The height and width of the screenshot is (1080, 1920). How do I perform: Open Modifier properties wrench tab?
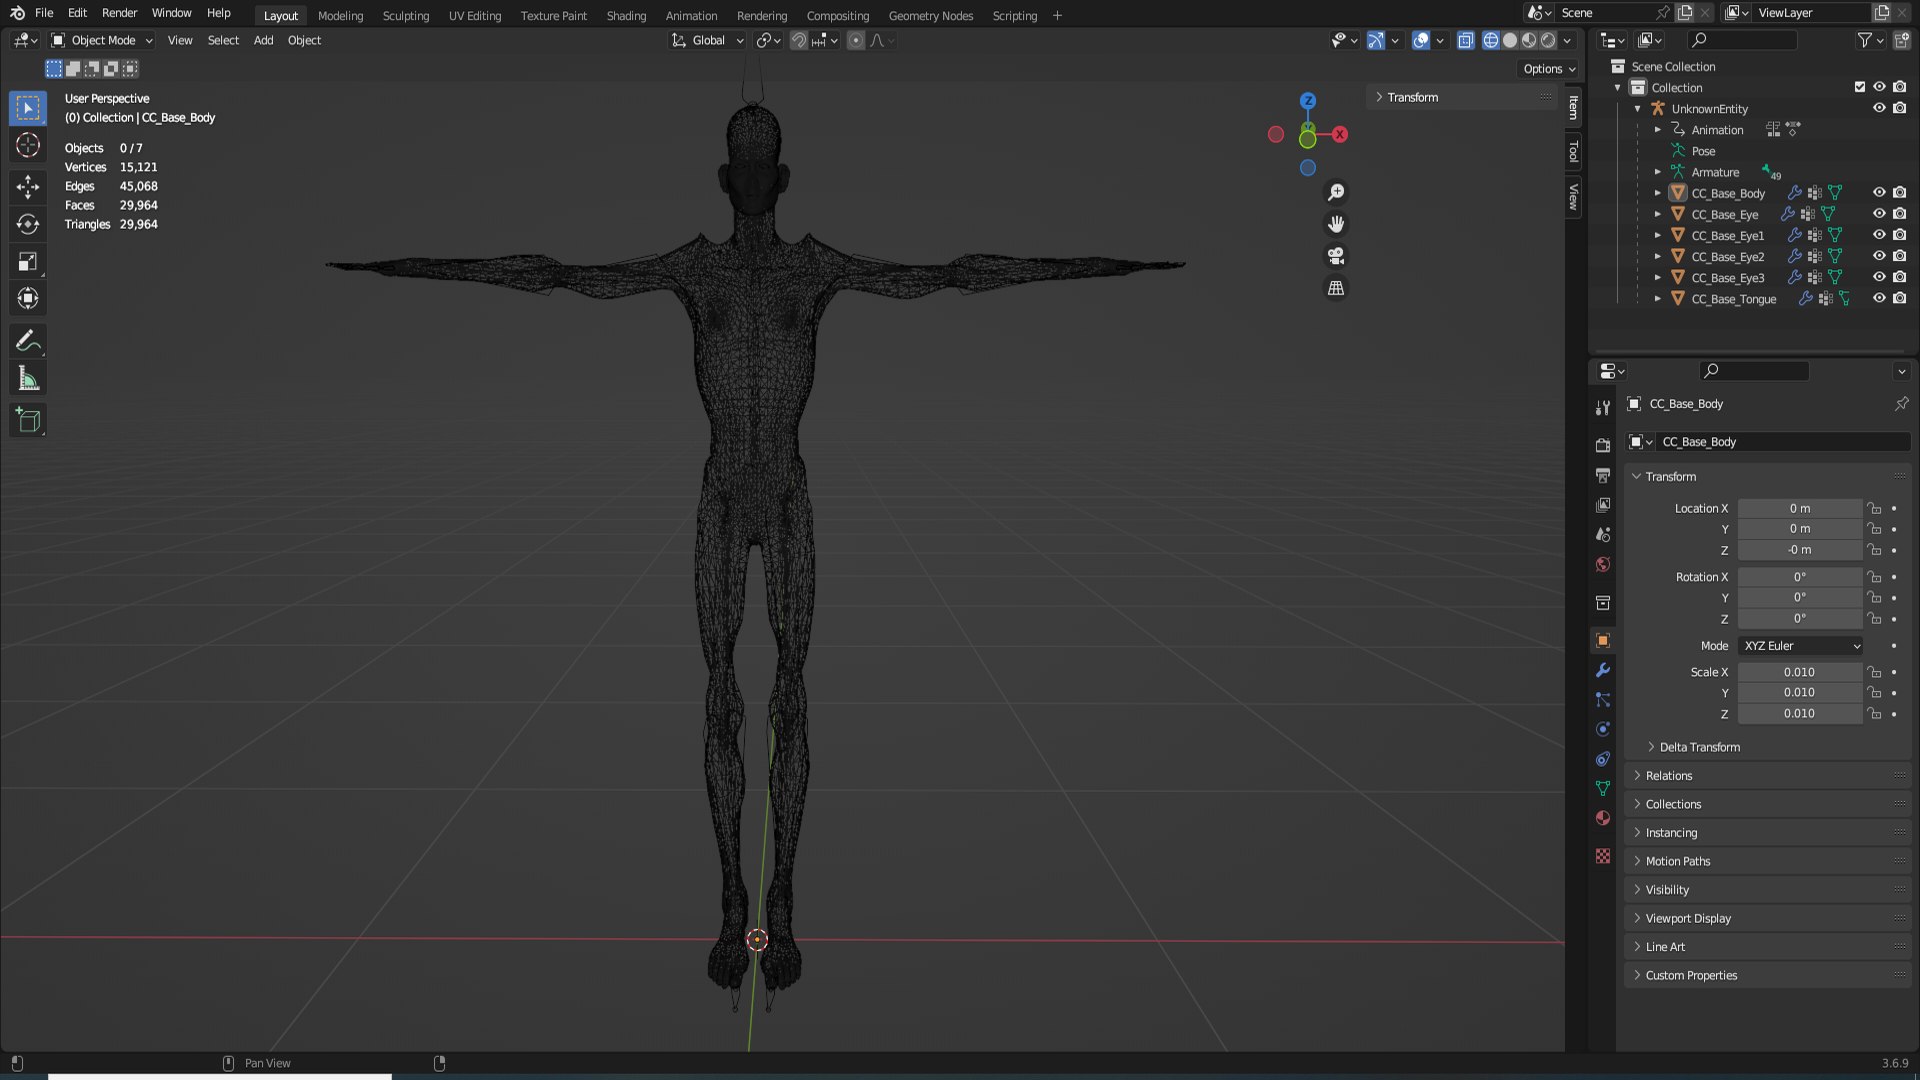(1603, 670)
